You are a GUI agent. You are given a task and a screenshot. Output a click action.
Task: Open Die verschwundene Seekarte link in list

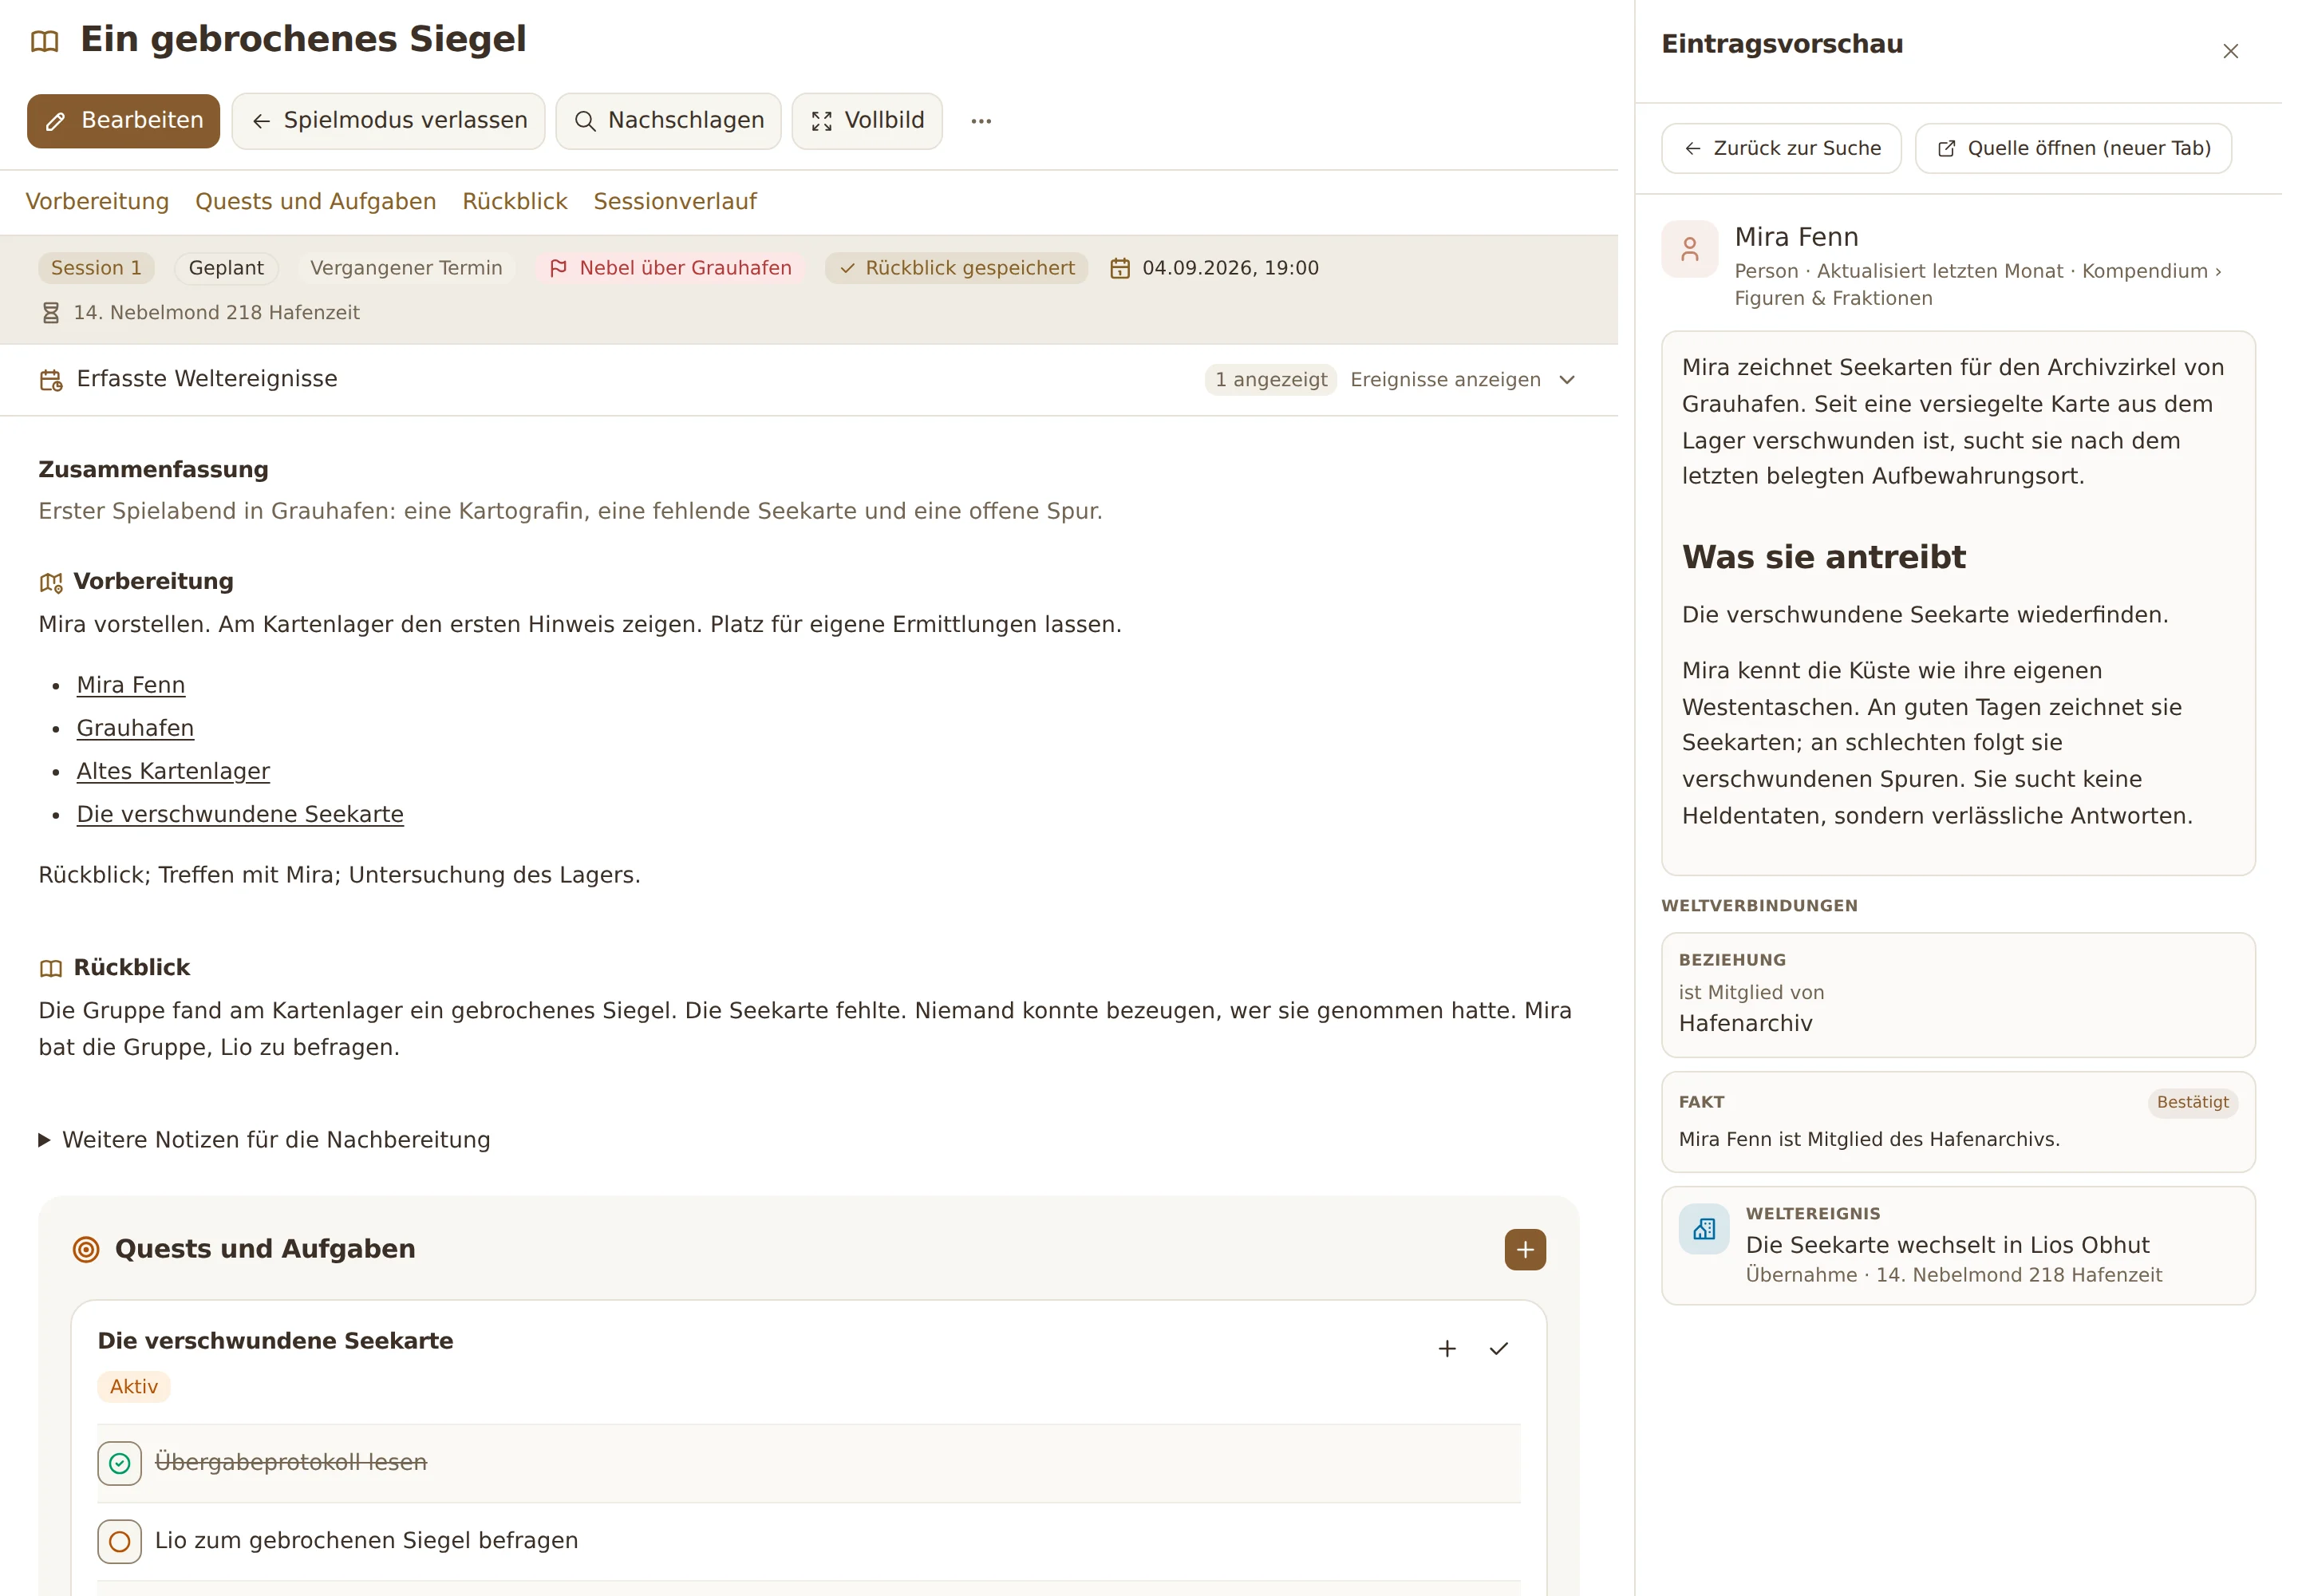(x=240, y=814)
